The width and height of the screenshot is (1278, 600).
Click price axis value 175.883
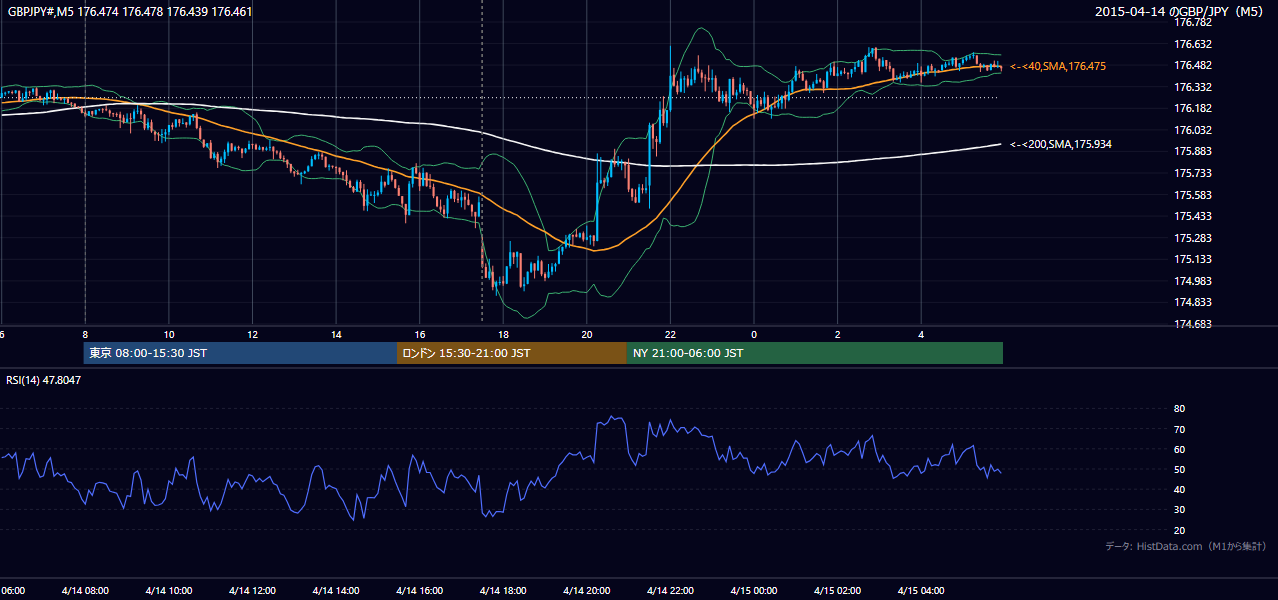point(1193,151)
